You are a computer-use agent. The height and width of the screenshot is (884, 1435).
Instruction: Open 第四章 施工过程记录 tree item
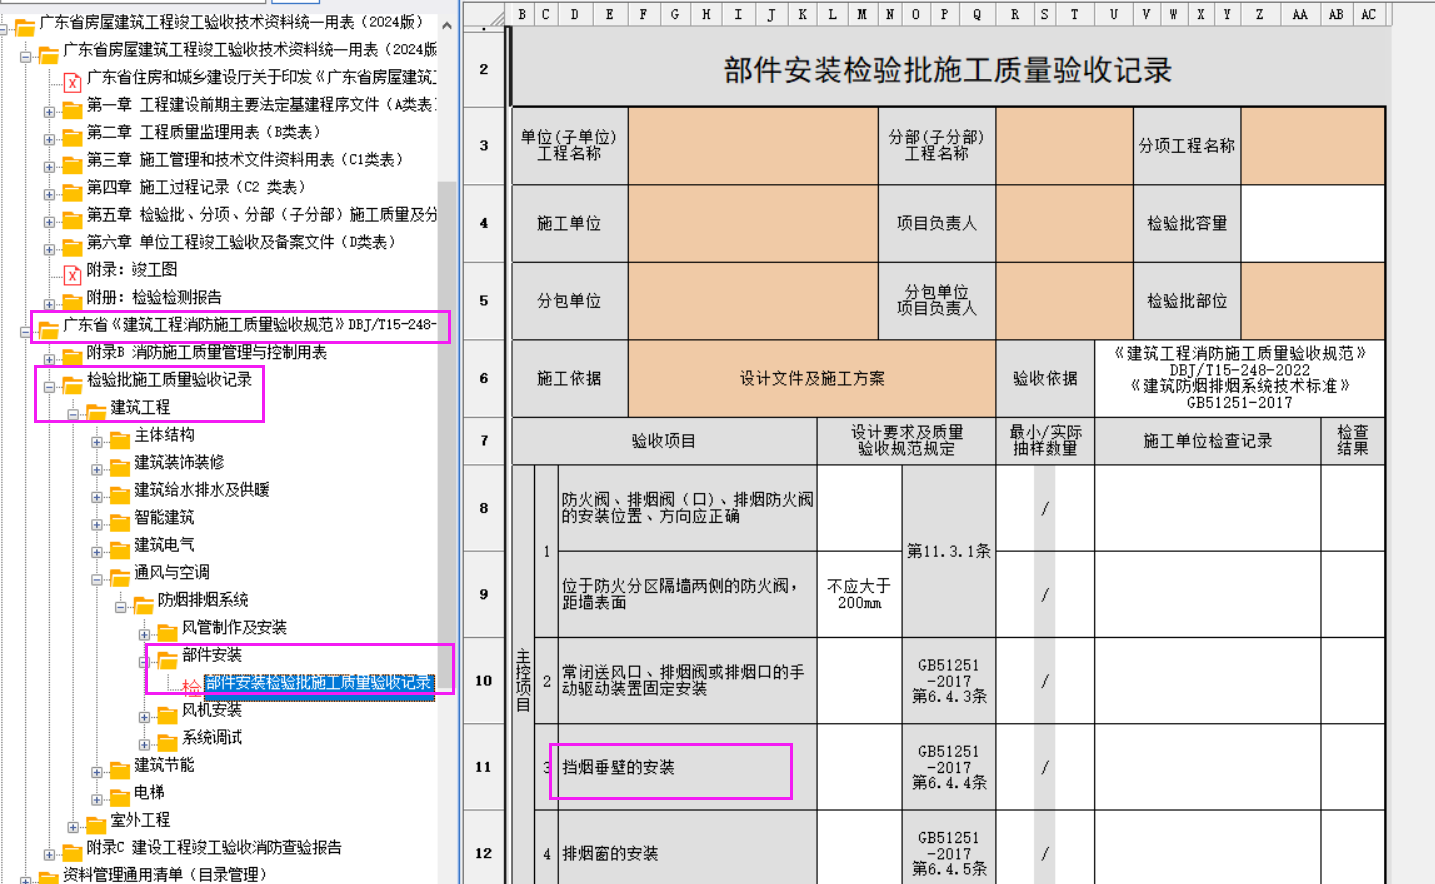coord(195,187)
